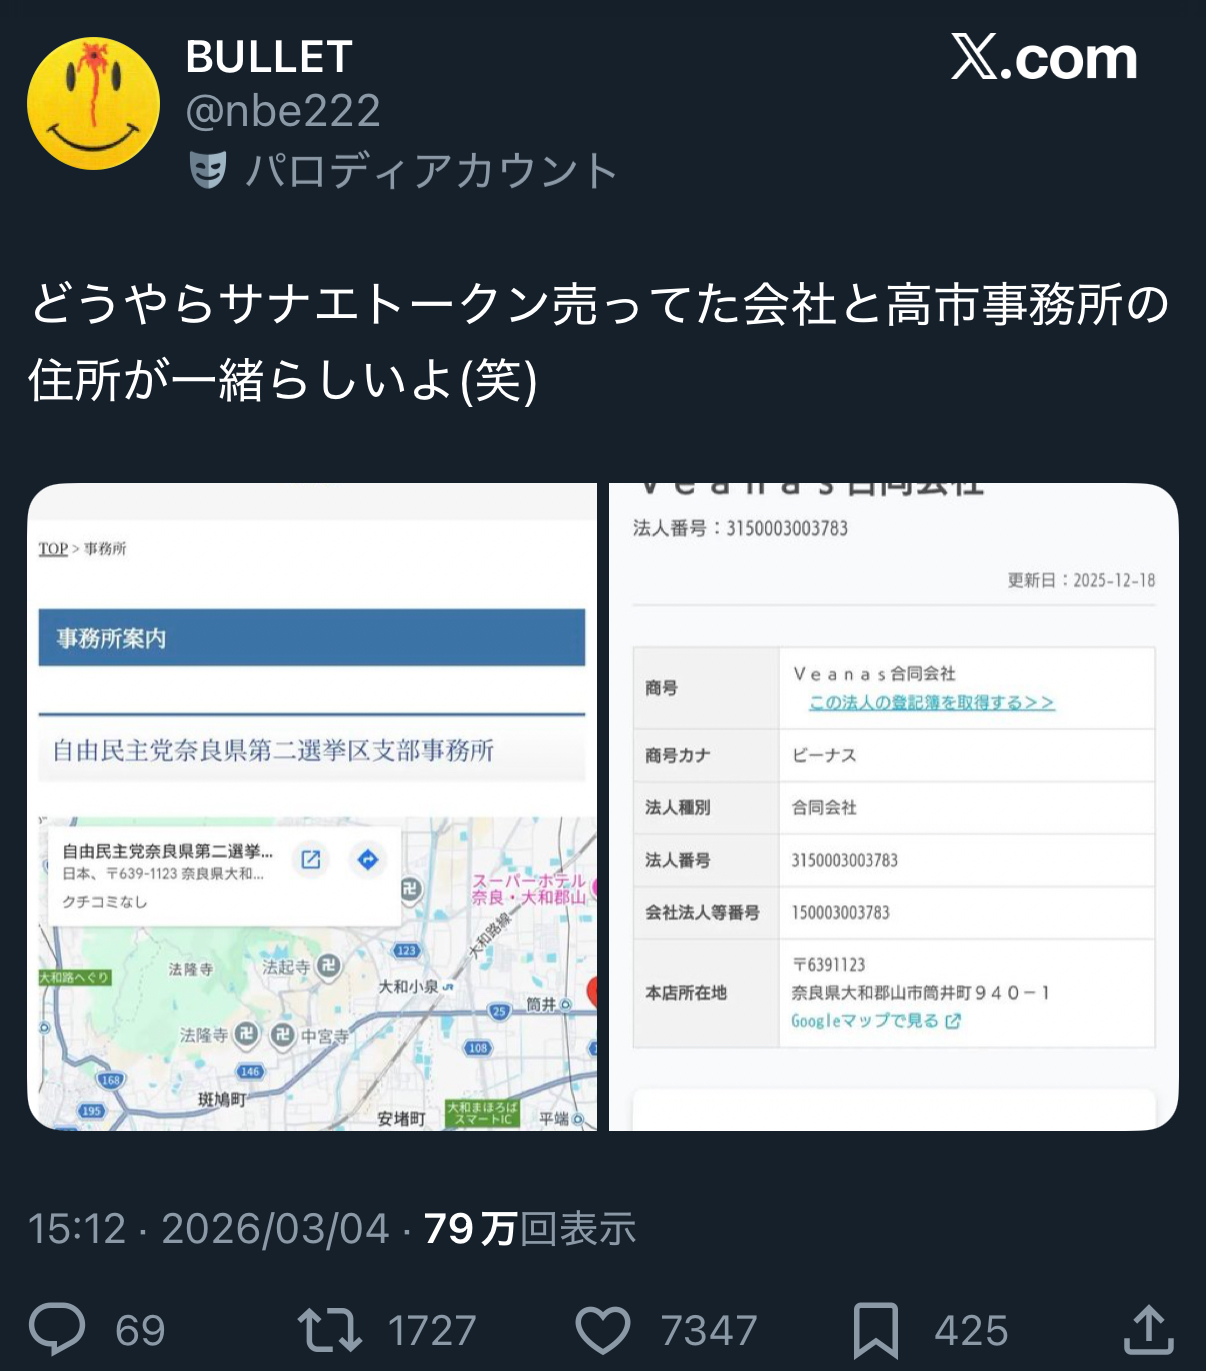Click the 登記簿を取得する link
Screen dimensions: 1206x1371
[932, 702]
